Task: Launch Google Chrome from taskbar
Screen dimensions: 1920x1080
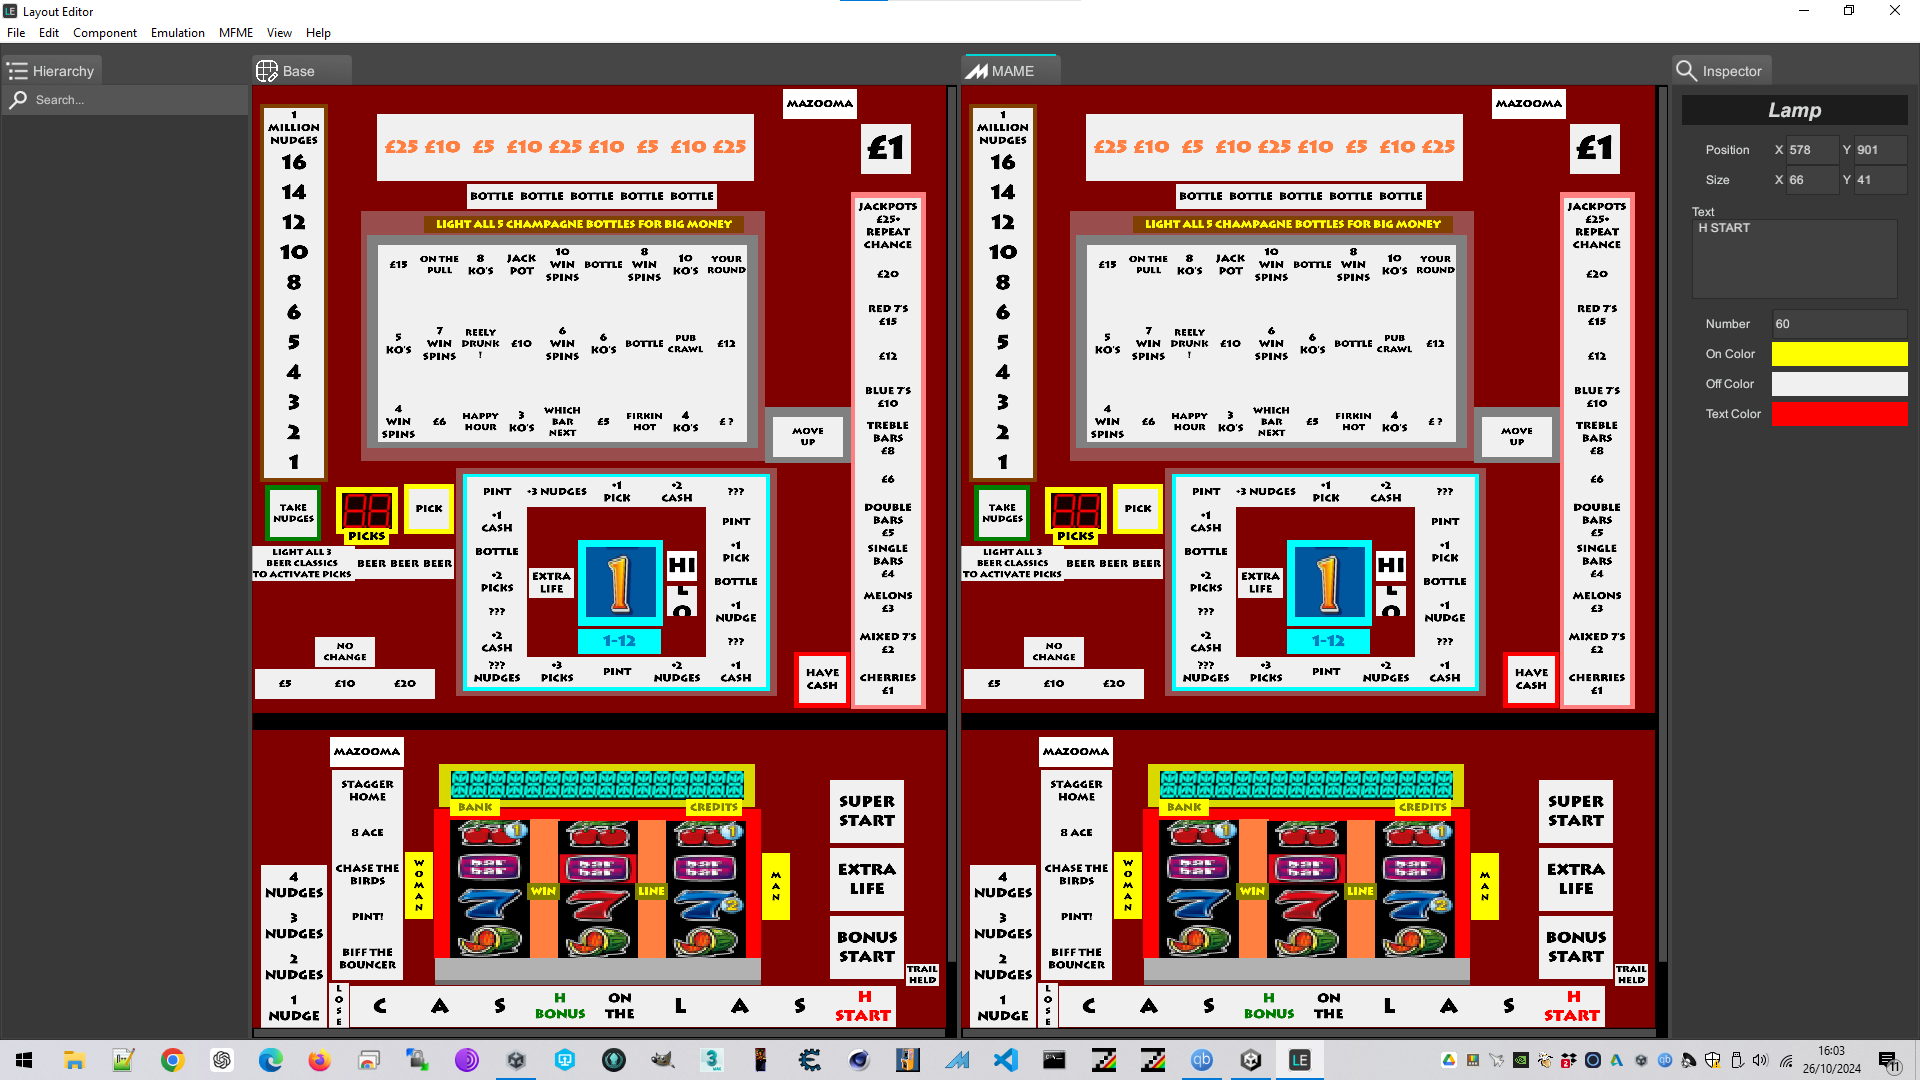Action: coord(172,1060)
